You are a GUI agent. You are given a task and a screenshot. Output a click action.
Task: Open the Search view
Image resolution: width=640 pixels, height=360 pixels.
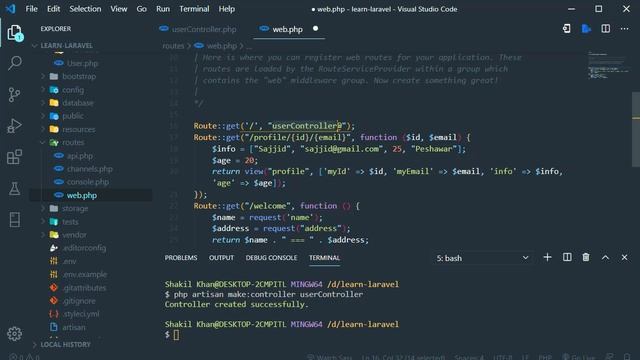(x=15, y=63)
